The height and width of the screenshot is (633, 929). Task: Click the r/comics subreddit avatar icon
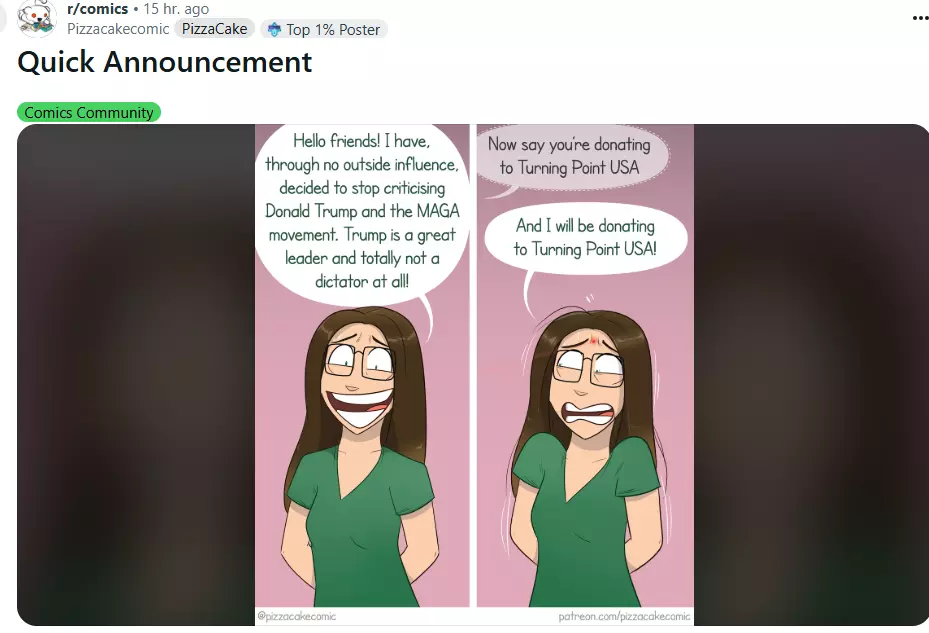click(37, 17)
